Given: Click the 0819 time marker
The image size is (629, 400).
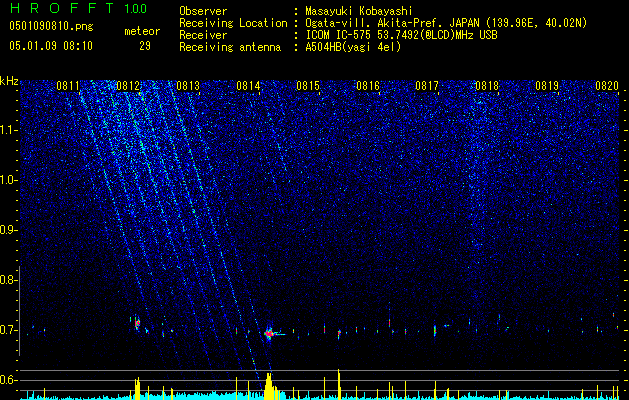Looking at the screenshot, I should pos(547,85).
